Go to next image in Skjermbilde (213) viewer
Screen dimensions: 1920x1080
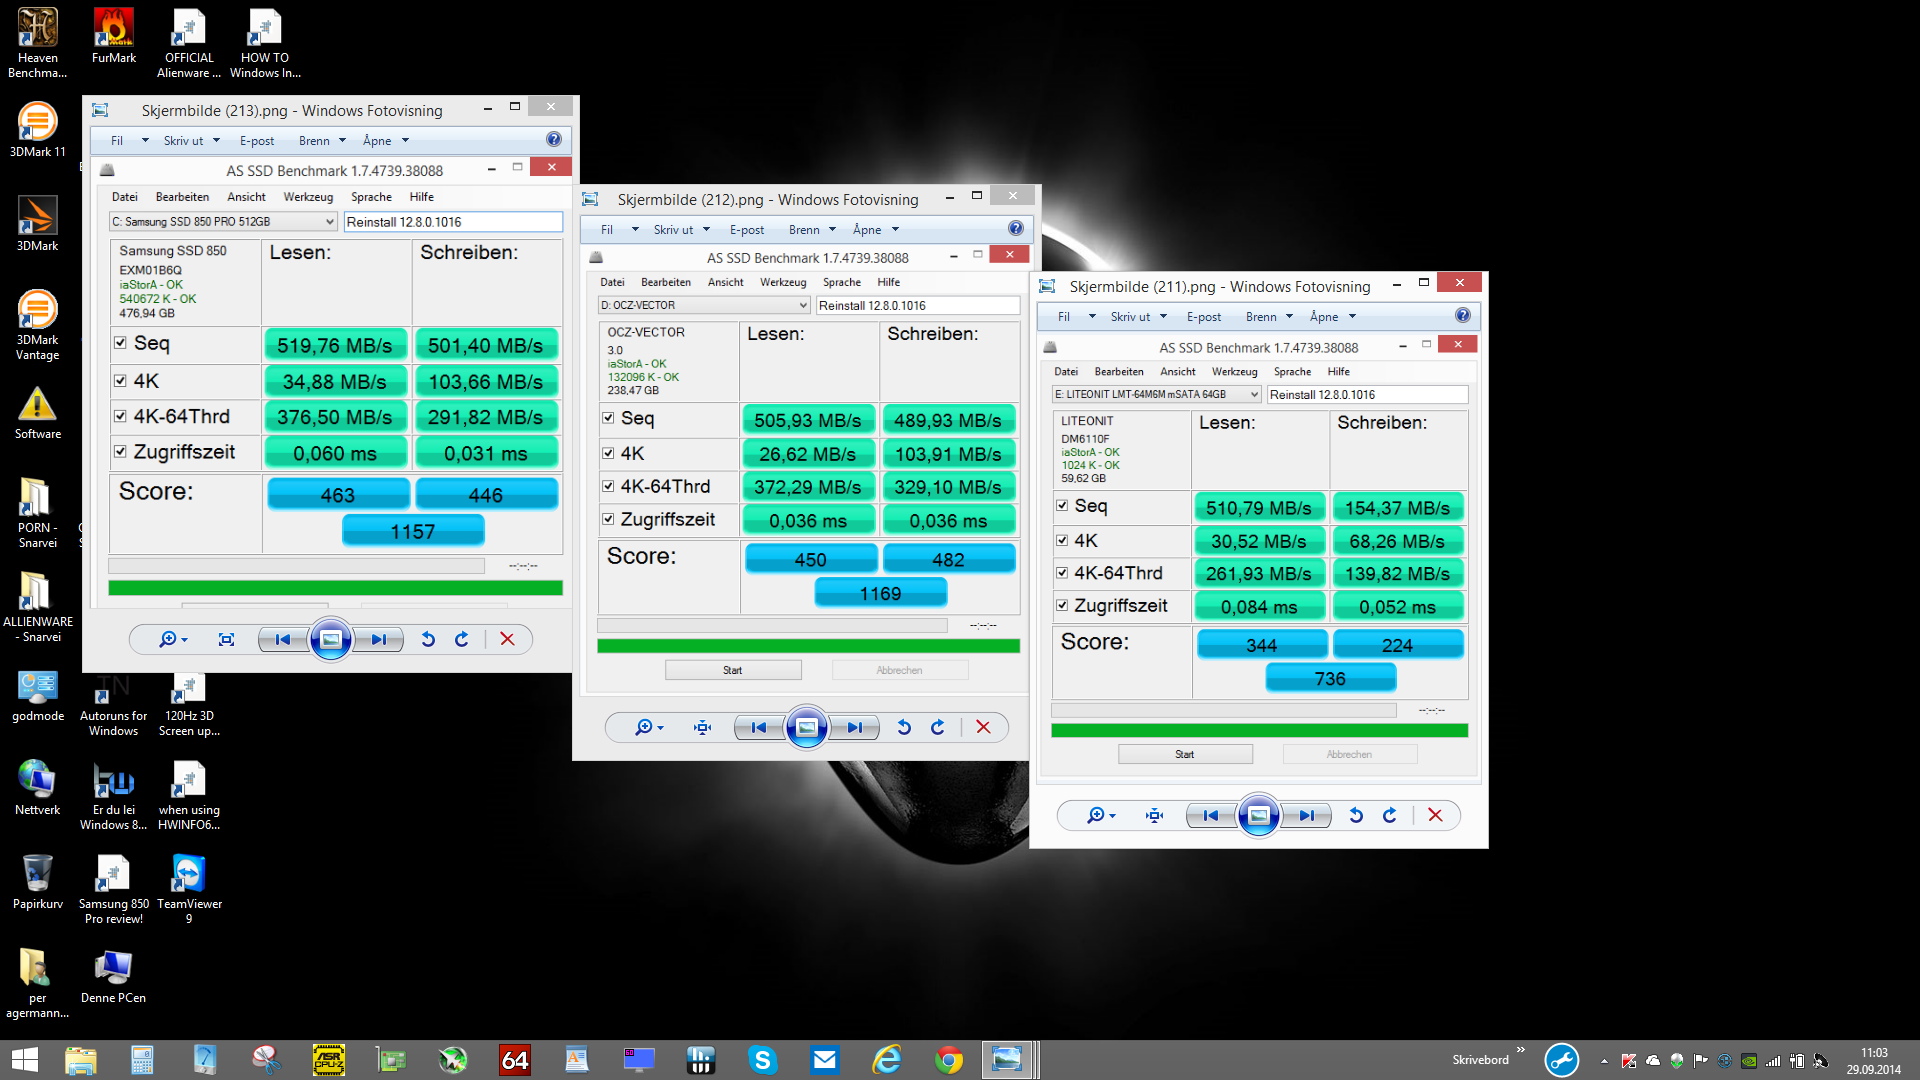[379, 640]
